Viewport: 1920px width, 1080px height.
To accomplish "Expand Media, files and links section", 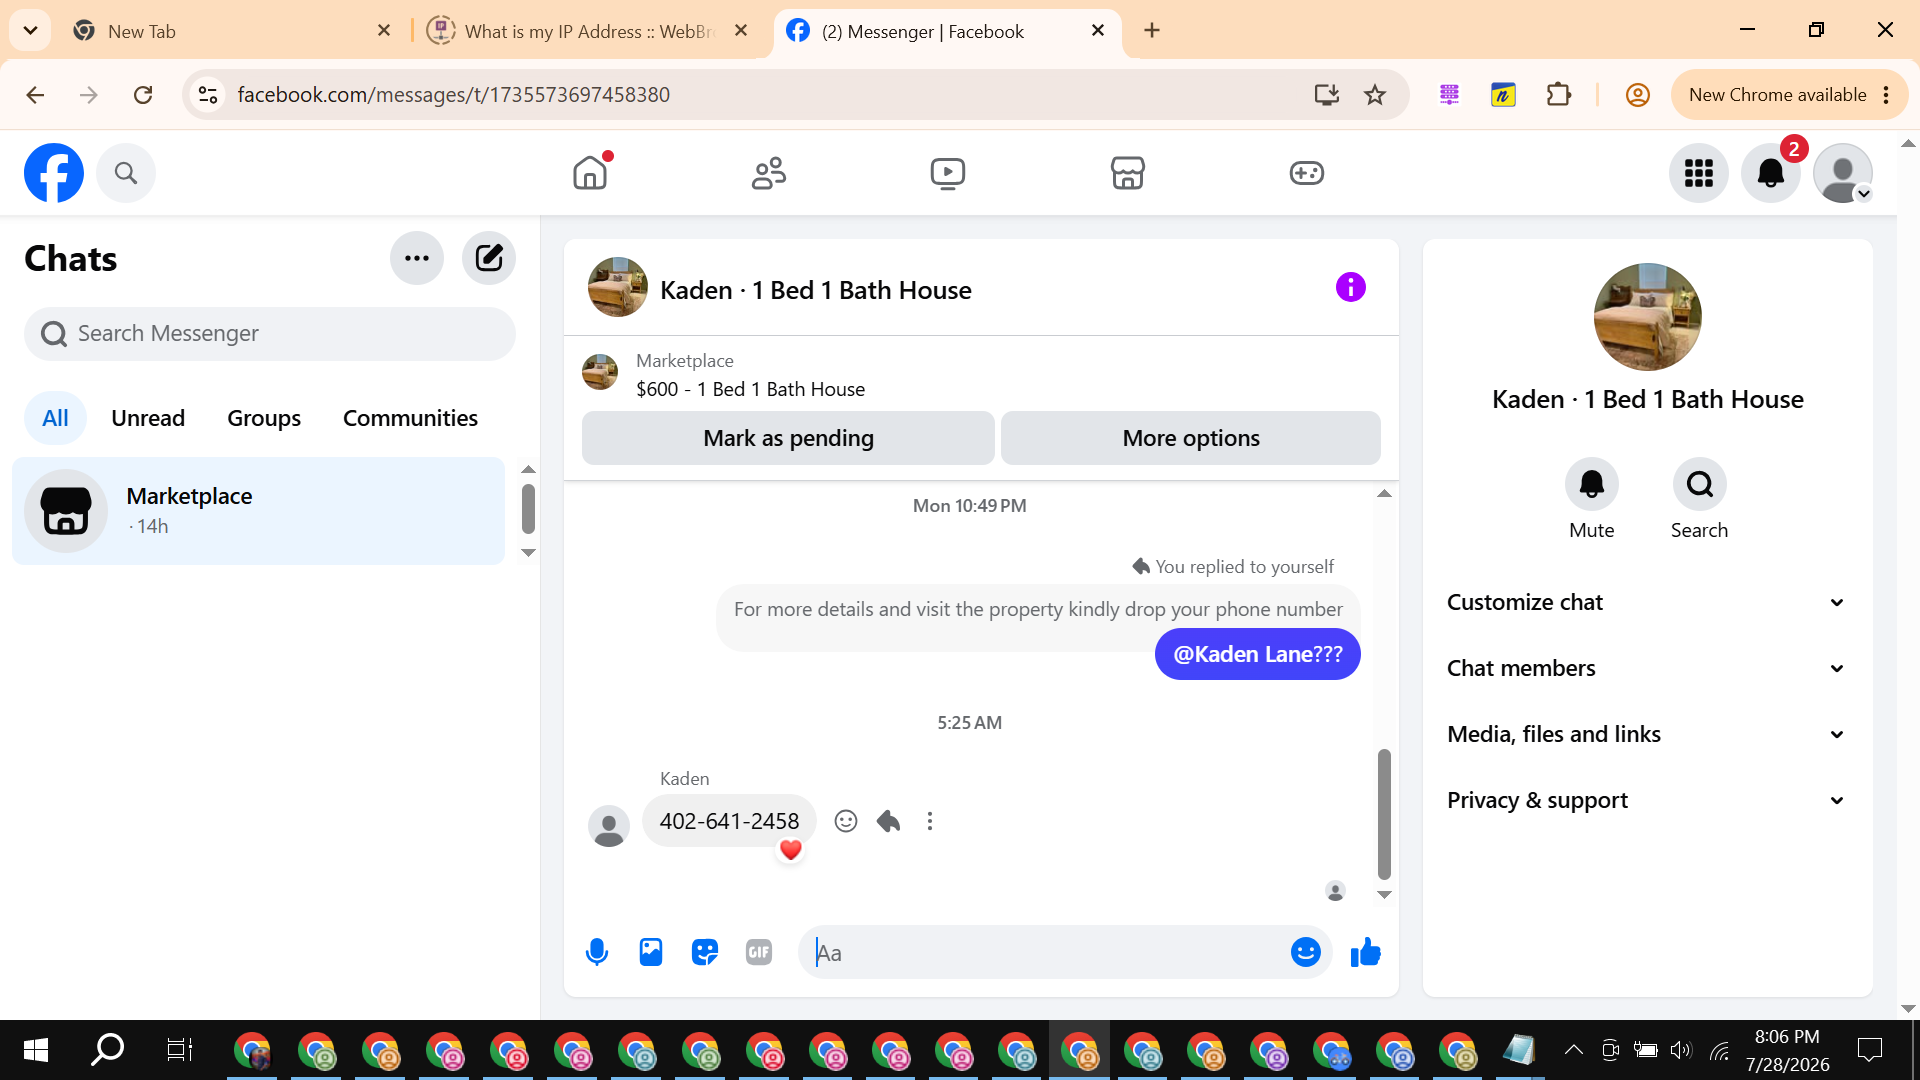I will [x=1647, y=734].
